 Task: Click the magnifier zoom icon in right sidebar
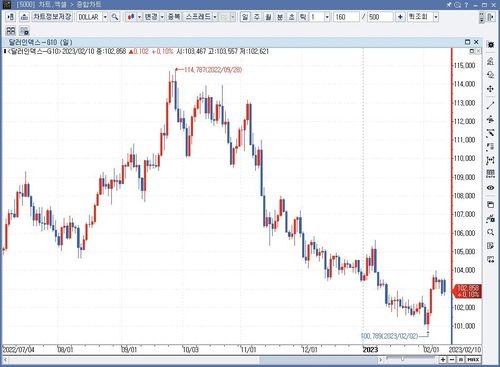click(490, 232)
